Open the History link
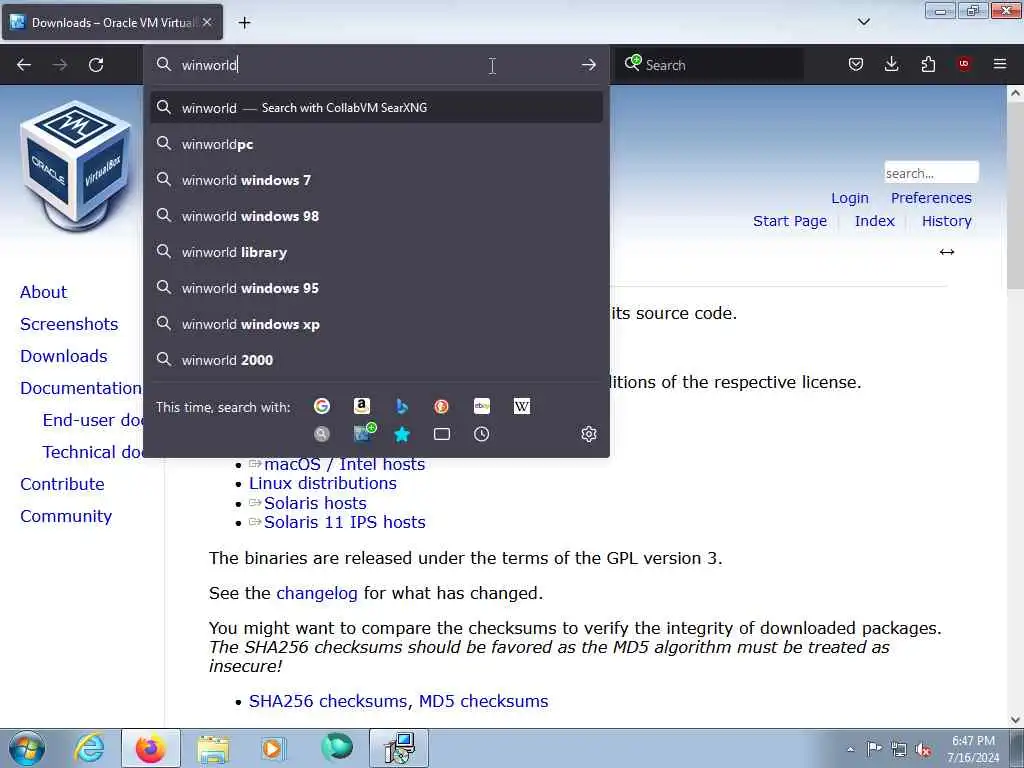The width and height of the screenshot is (1024, 768). [x=946, y=221]
